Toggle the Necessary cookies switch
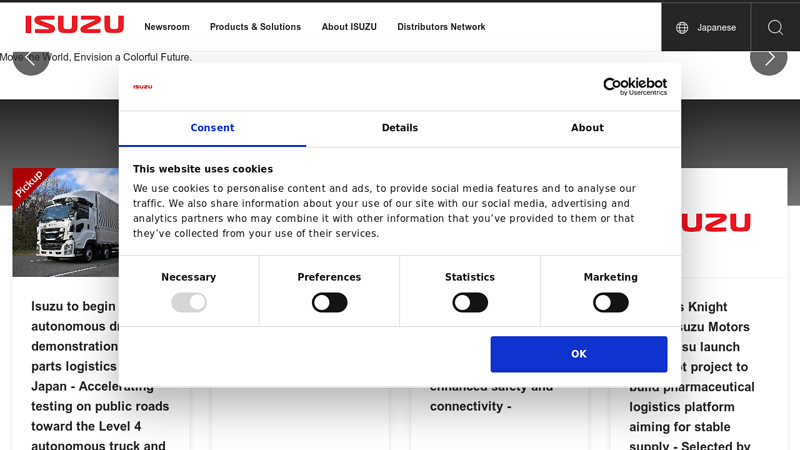This screenshot has width=800, height=450. (189, 303)
